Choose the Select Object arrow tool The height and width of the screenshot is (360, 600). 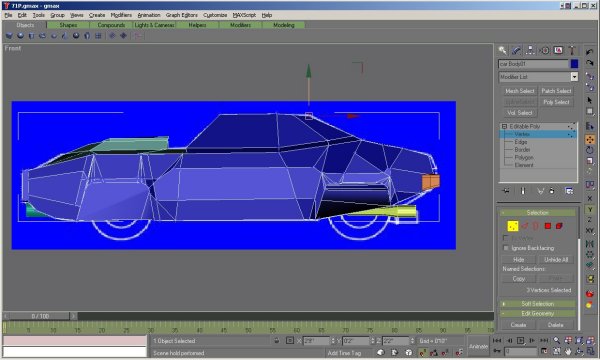[x=590, y=100]
